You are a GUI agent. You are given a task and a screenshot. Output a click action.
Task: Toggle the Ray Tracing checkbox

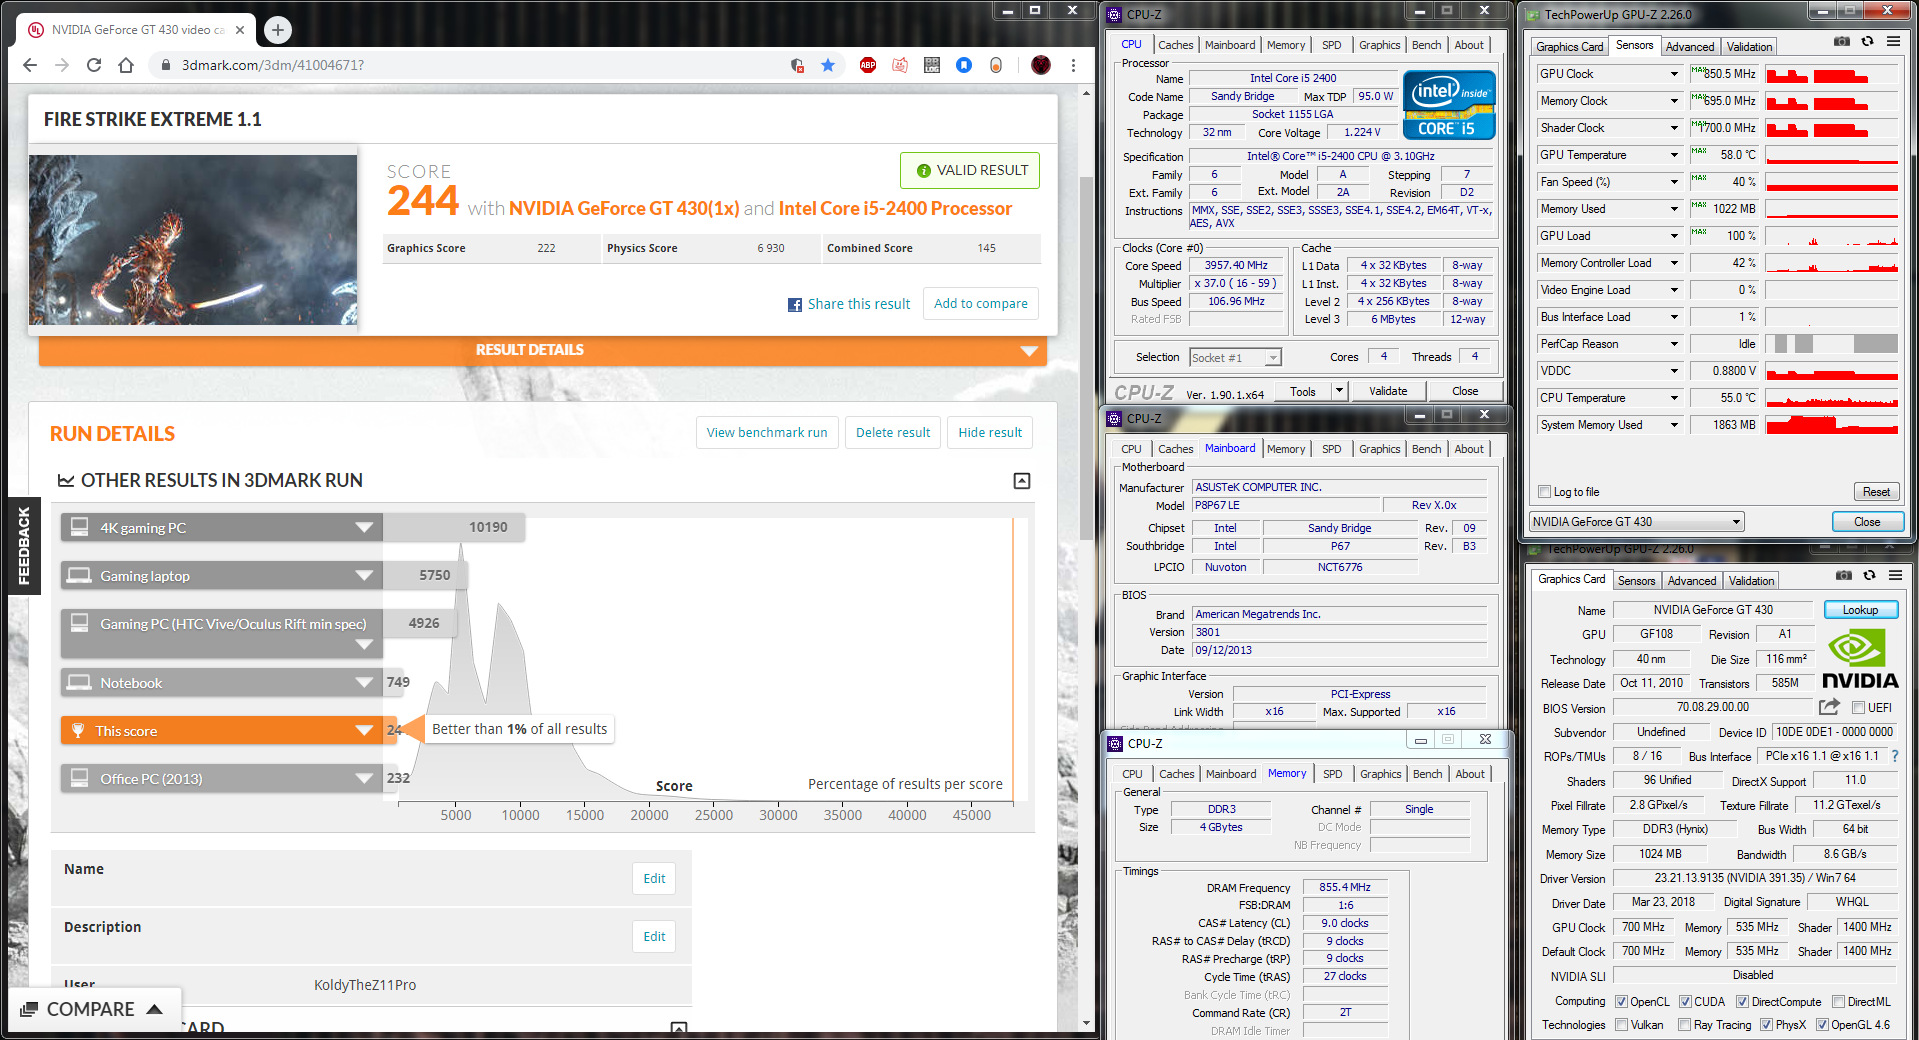click(1685, 1025)
